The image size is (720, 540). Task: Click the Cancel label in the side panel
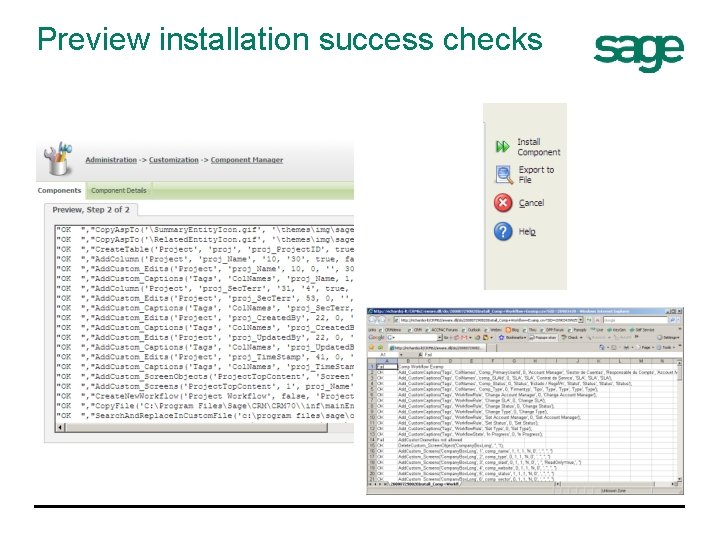pos(531,203)
